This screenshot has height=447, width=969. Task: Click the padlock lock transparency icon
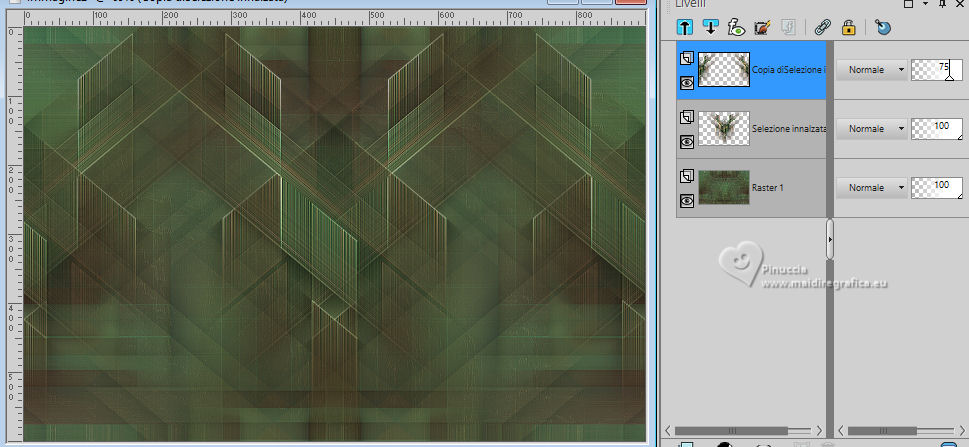[848, 27]
